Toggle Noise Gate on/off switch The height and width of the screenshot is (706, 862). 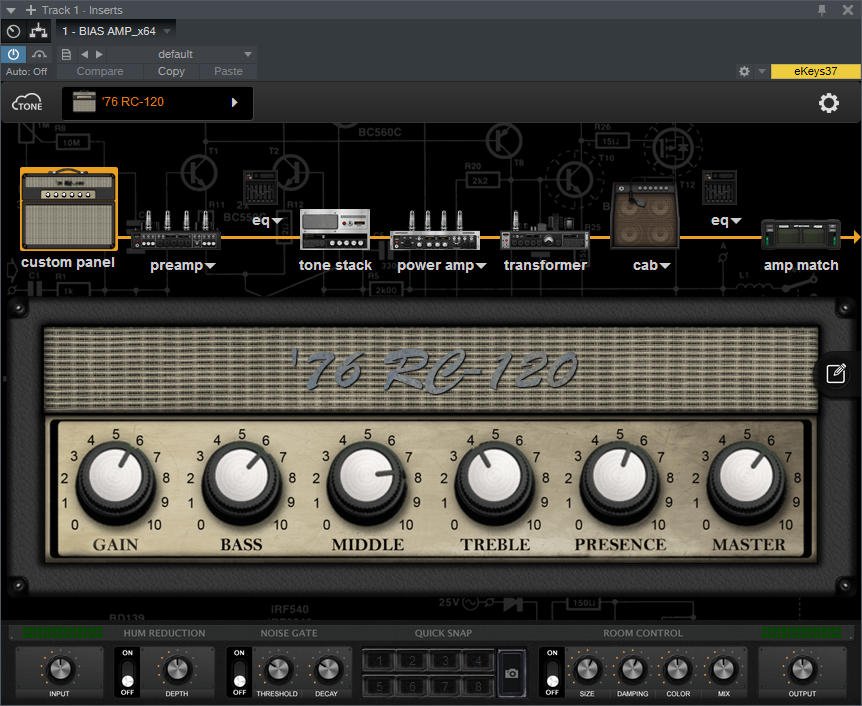(239, 672)
